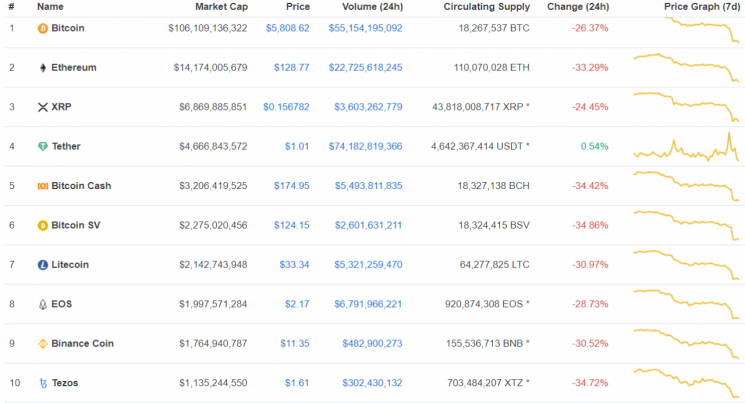This screenshot has width=745, height=403.
Task: Open the Binance Coin name link
Action: tap(83, 344)
